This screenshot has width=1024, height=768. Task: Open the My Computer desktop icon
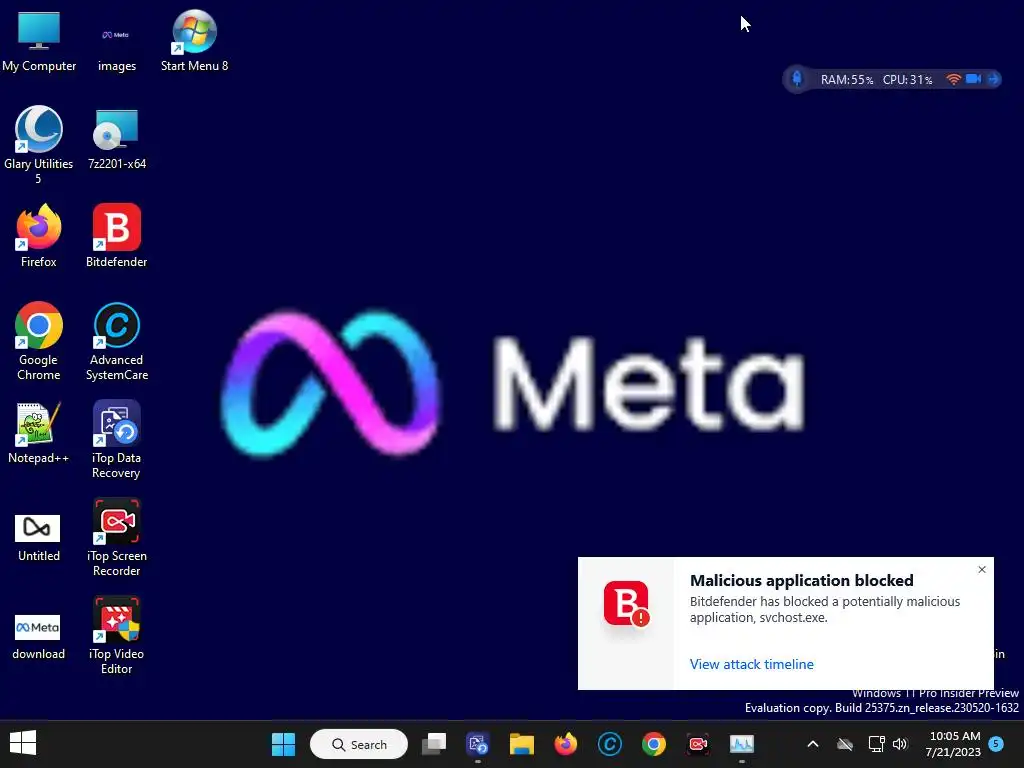click(39, 41)
